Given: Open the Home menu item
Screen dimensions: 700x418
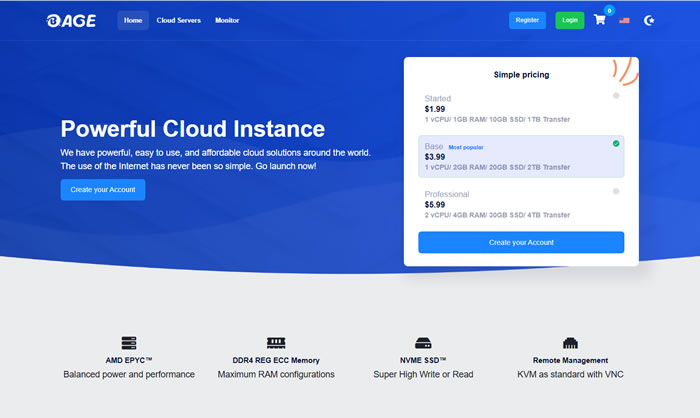Looking at the screenshot, I should click(x=133, y=20).
